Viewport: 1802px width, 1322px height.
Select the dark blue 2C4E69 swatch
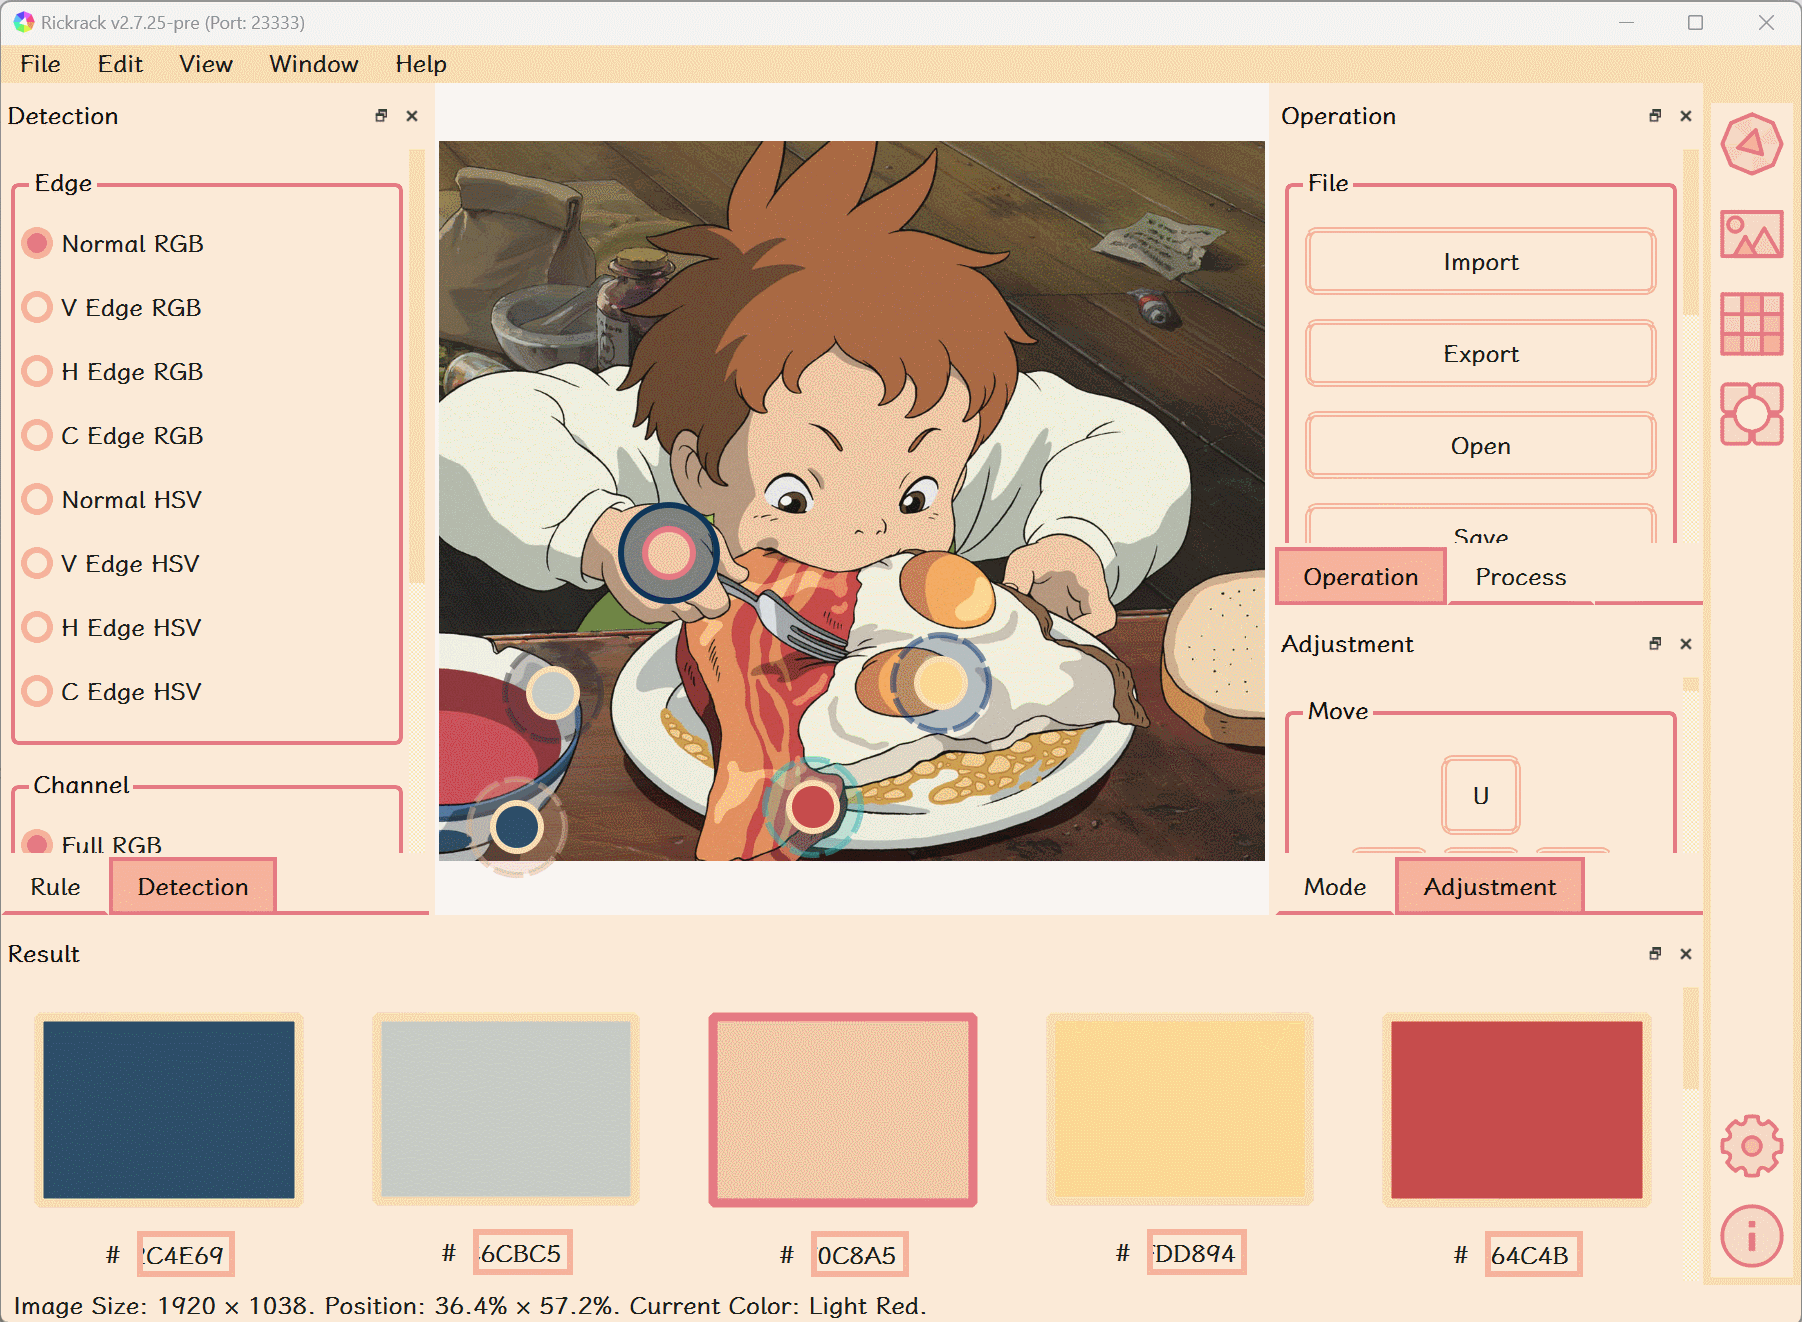click(x=169, y=1110)
